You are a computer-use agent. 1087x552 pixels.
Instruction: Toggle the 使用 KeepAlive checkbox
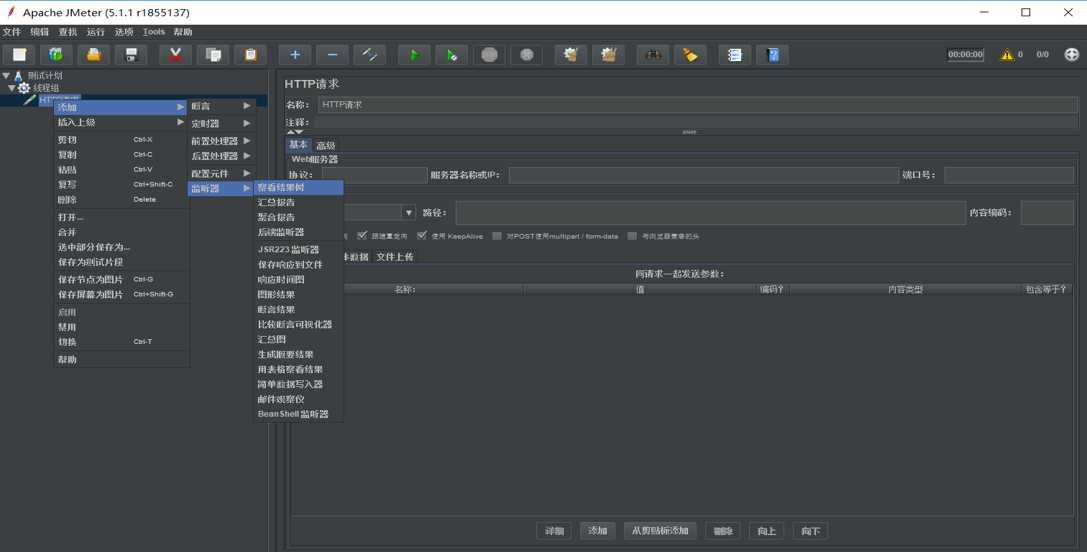[x=421, y=236]
